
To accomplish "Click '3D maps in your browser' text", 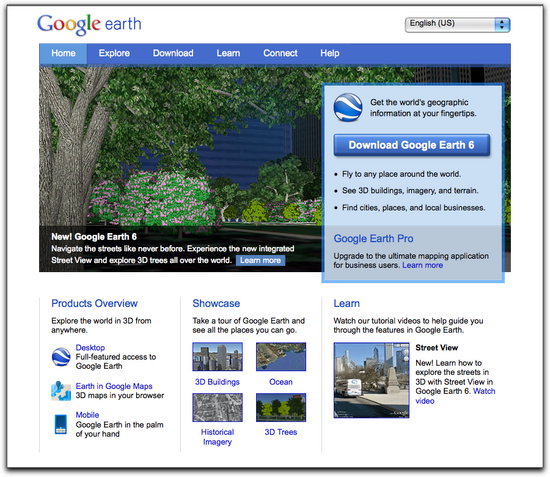I will [120, 396].
